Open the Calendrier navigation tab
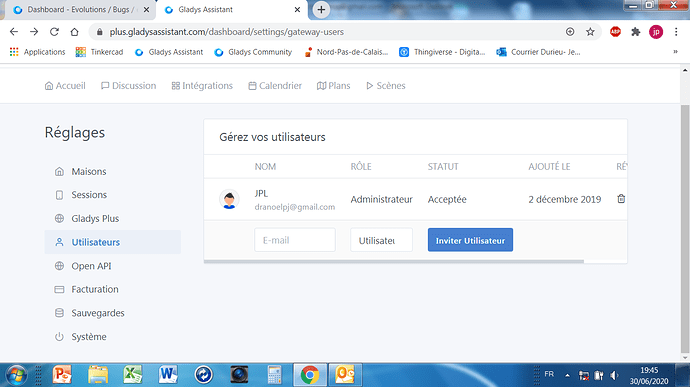 coord(275,86)
